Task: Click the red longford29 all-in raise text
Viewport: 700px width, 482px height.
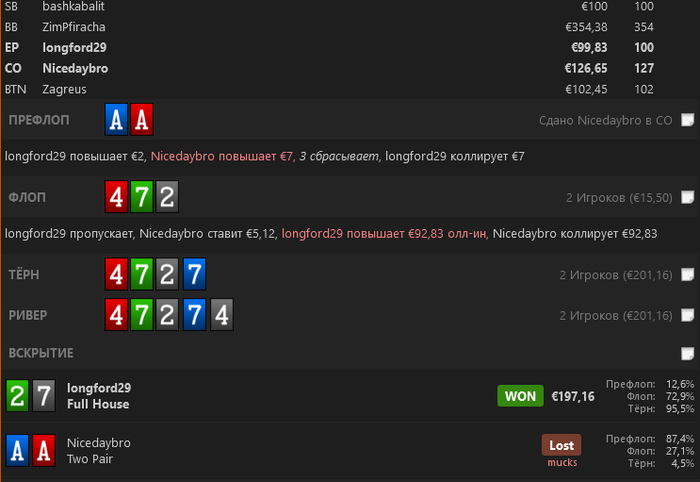Action: pos(385,233)
